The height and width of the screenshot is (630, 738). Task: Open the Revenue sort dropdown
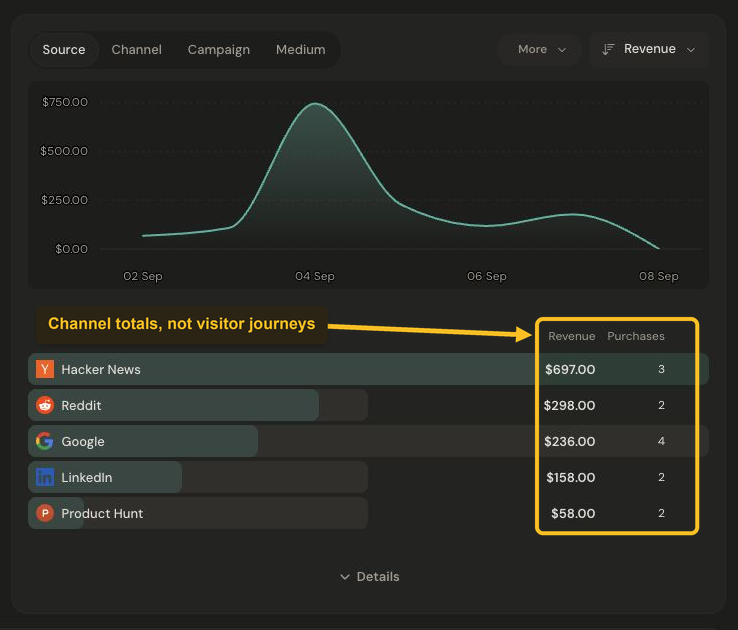coord(649,49)
